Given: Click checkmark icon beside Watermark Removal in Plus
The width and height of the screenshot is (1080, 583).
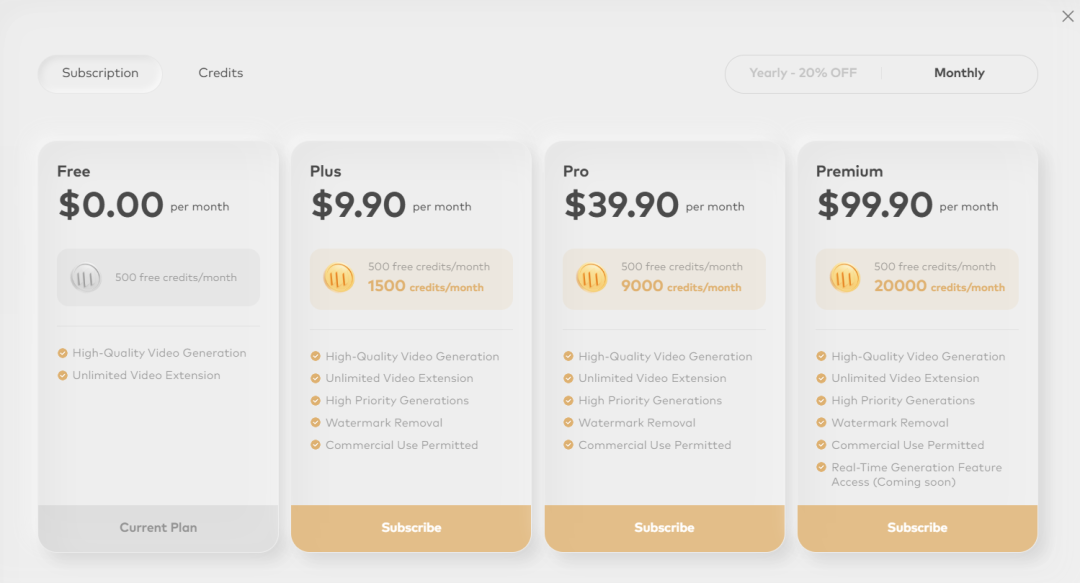Looking at the screenshot, I should coord(315,422).
